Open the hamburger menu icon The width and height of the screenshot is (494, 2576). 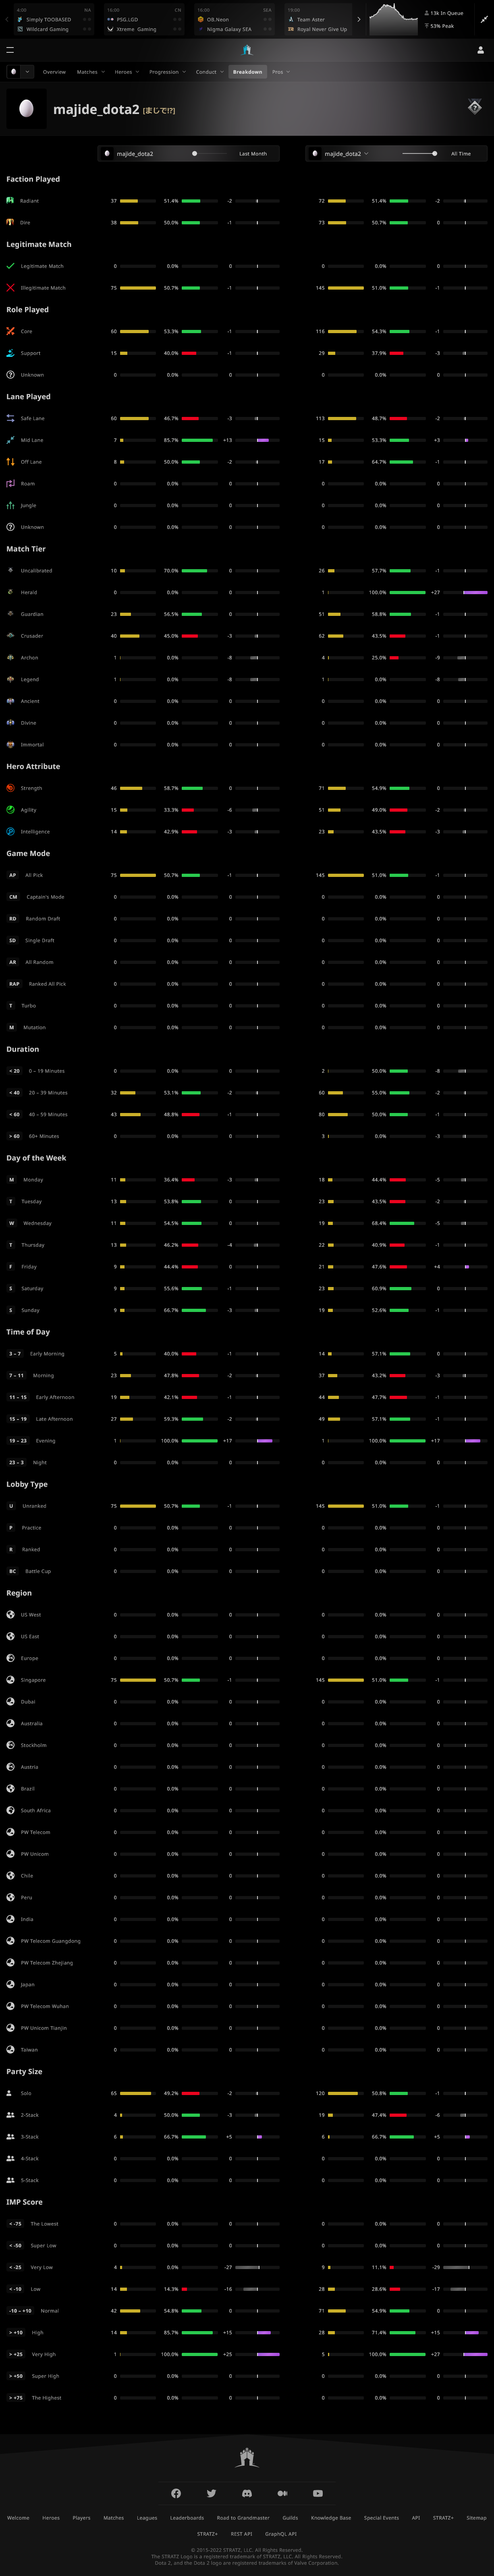click(10, 49)
